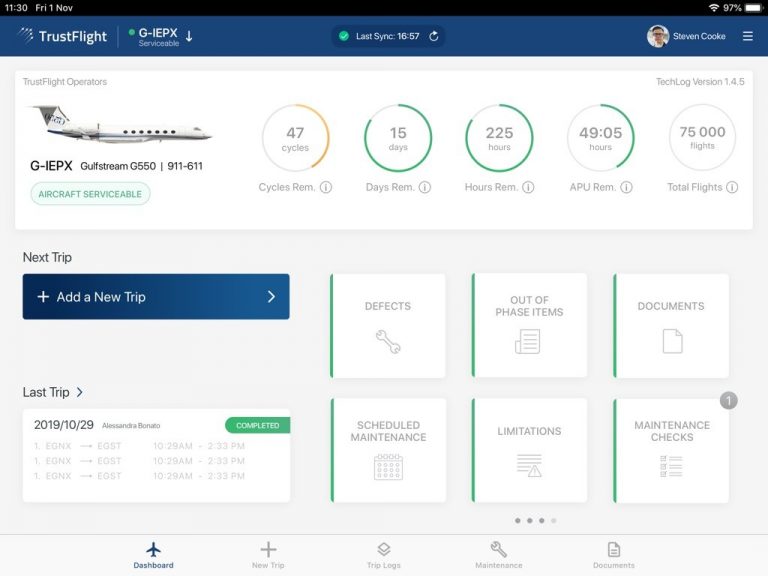Click the Total Flights info icon
This screenshot has height=576, width=768.
pos(732,187)
